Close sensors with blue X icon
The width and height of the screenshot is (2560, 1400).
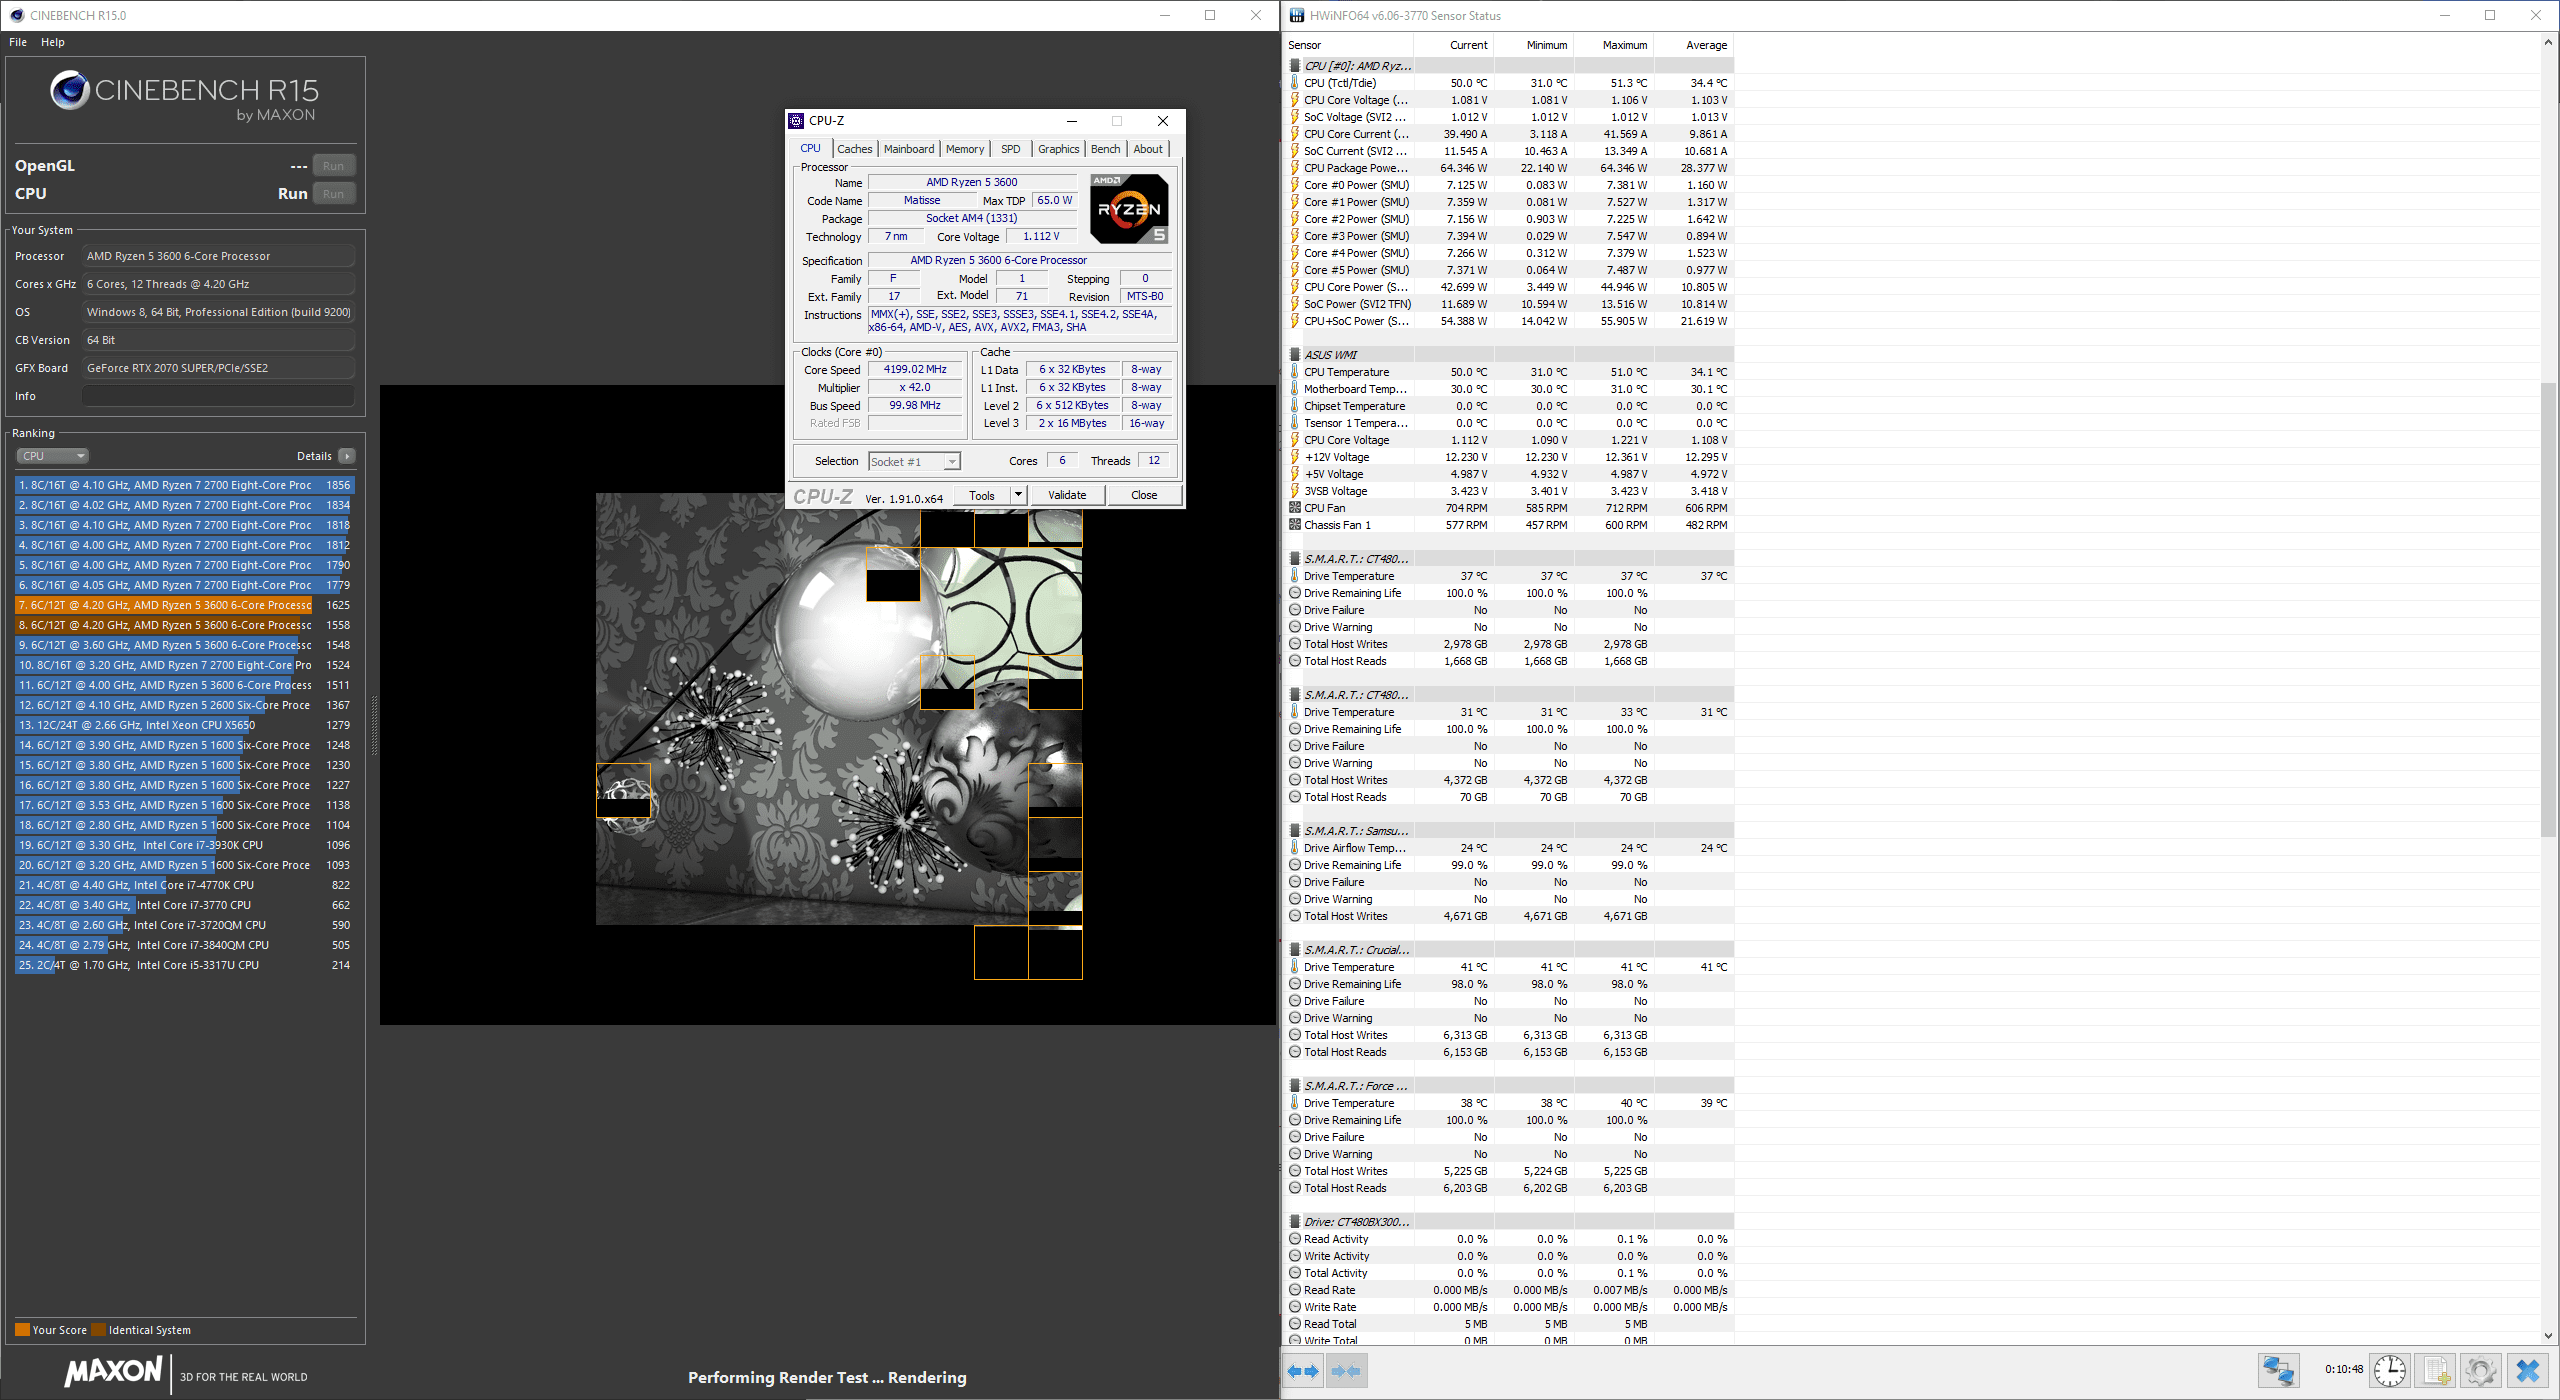[x=2527, y=1370]
